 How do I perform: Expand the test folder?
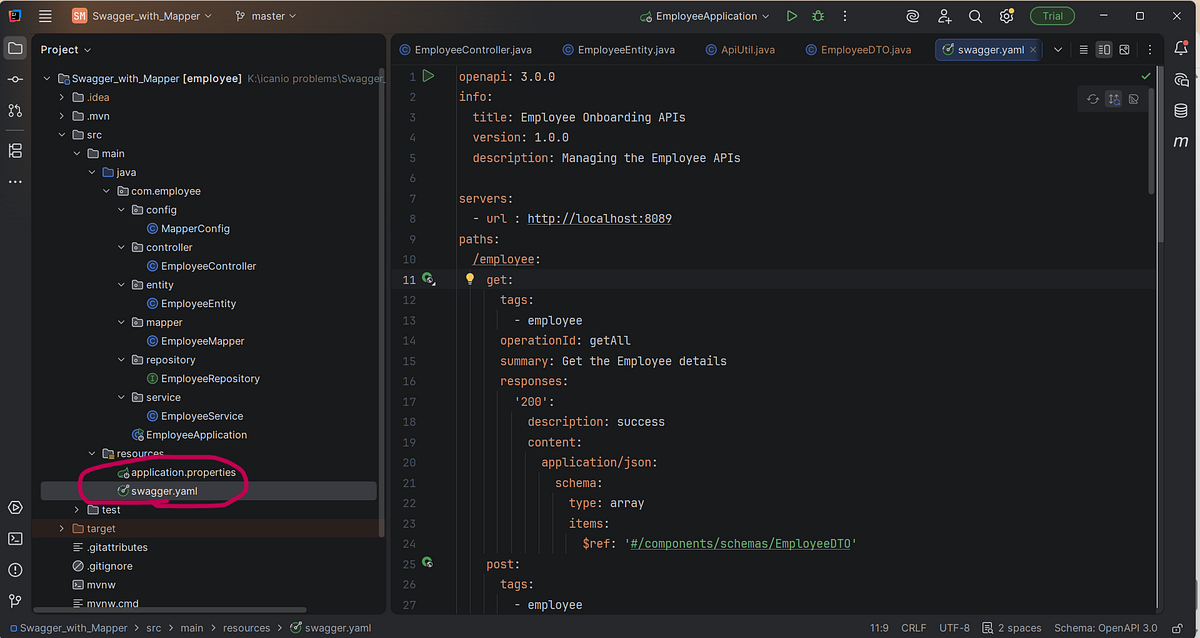coord(77,510)
